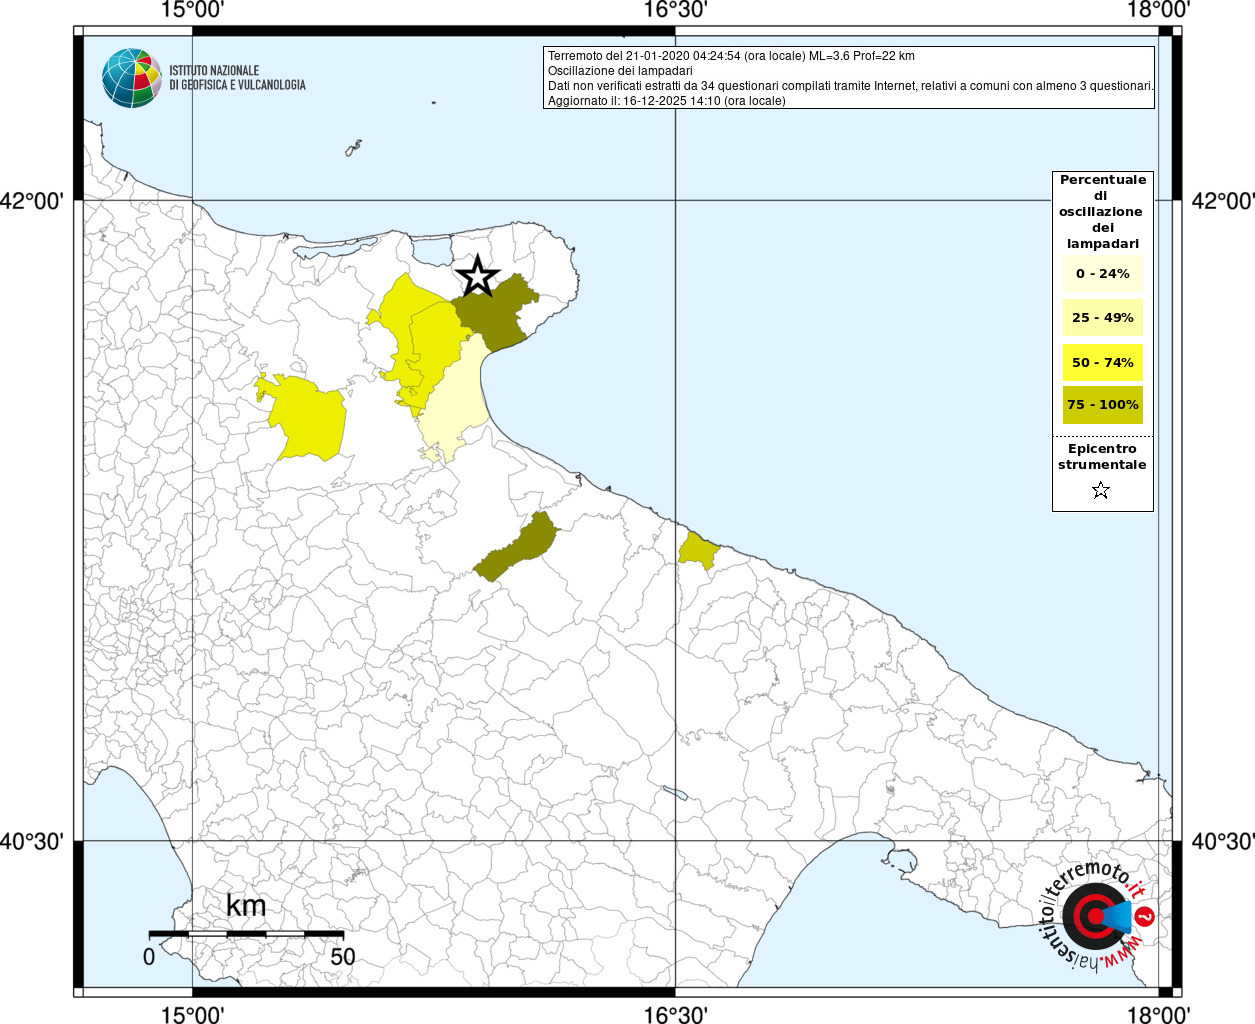1255x1024 pixels.
Task: Click the dark olive municipality beside the epicenter
Action: [x=498, y=310]
